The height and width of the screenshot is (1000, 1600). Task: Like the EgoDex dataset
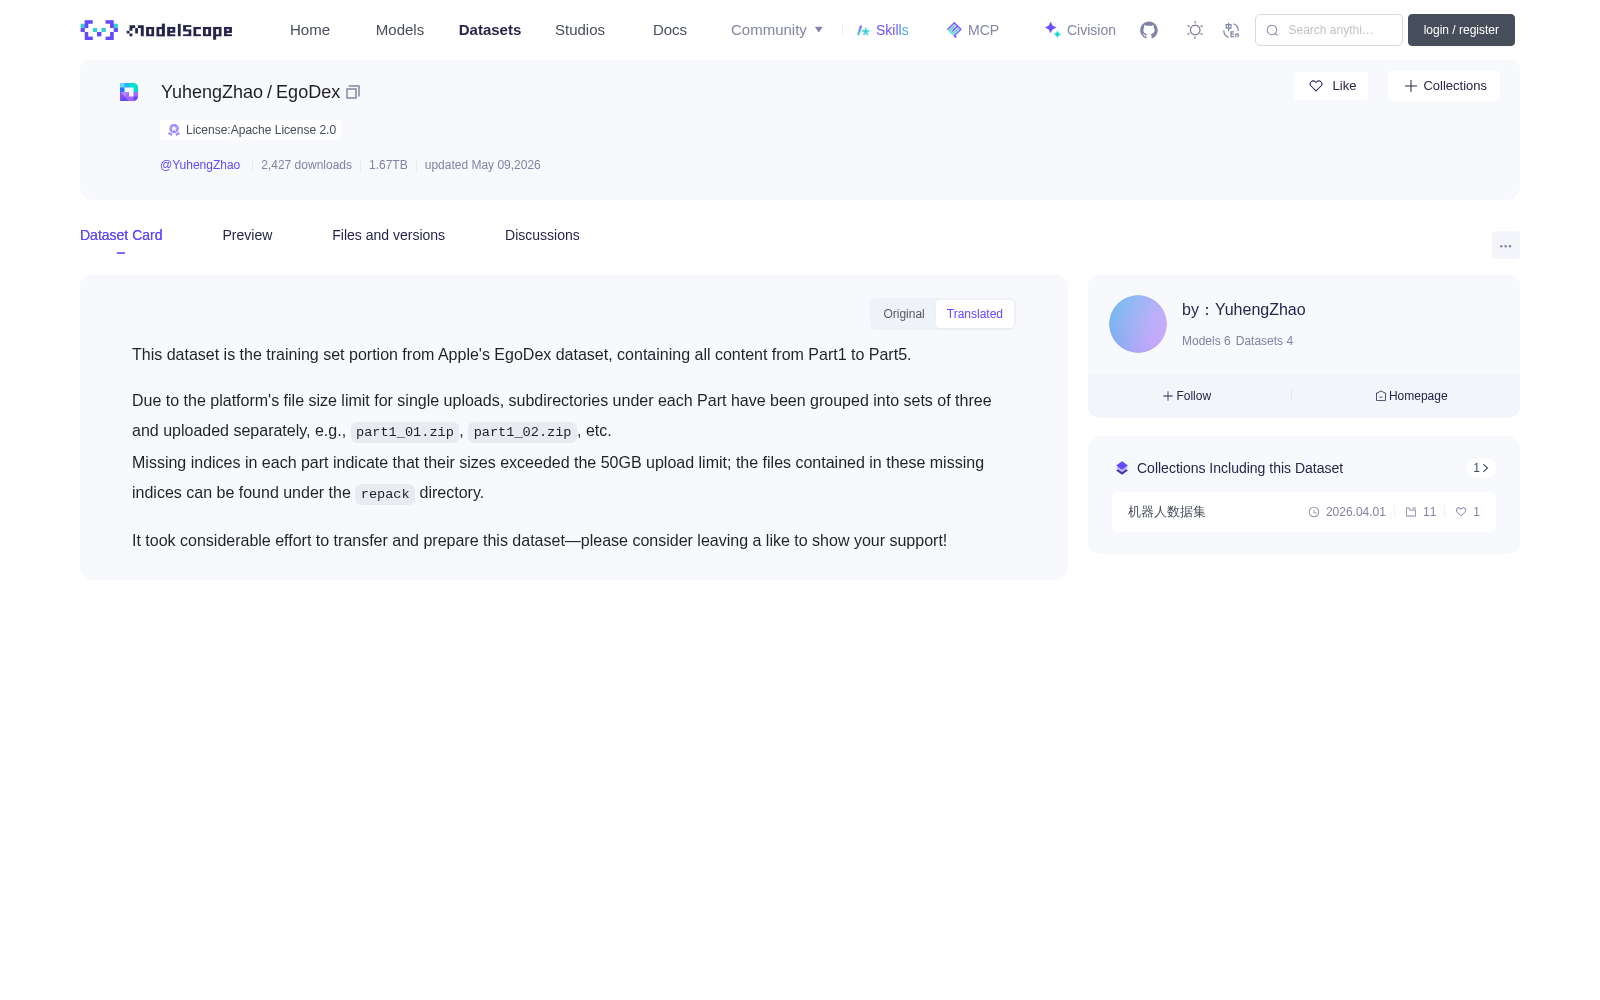pyautogui.click(x=1331, y=86)
